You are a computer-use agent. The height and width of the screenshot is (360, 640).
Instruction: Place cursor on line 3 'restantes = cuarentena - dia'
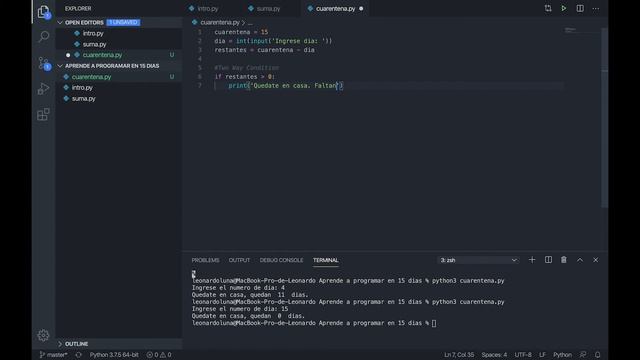coord(264,50)
